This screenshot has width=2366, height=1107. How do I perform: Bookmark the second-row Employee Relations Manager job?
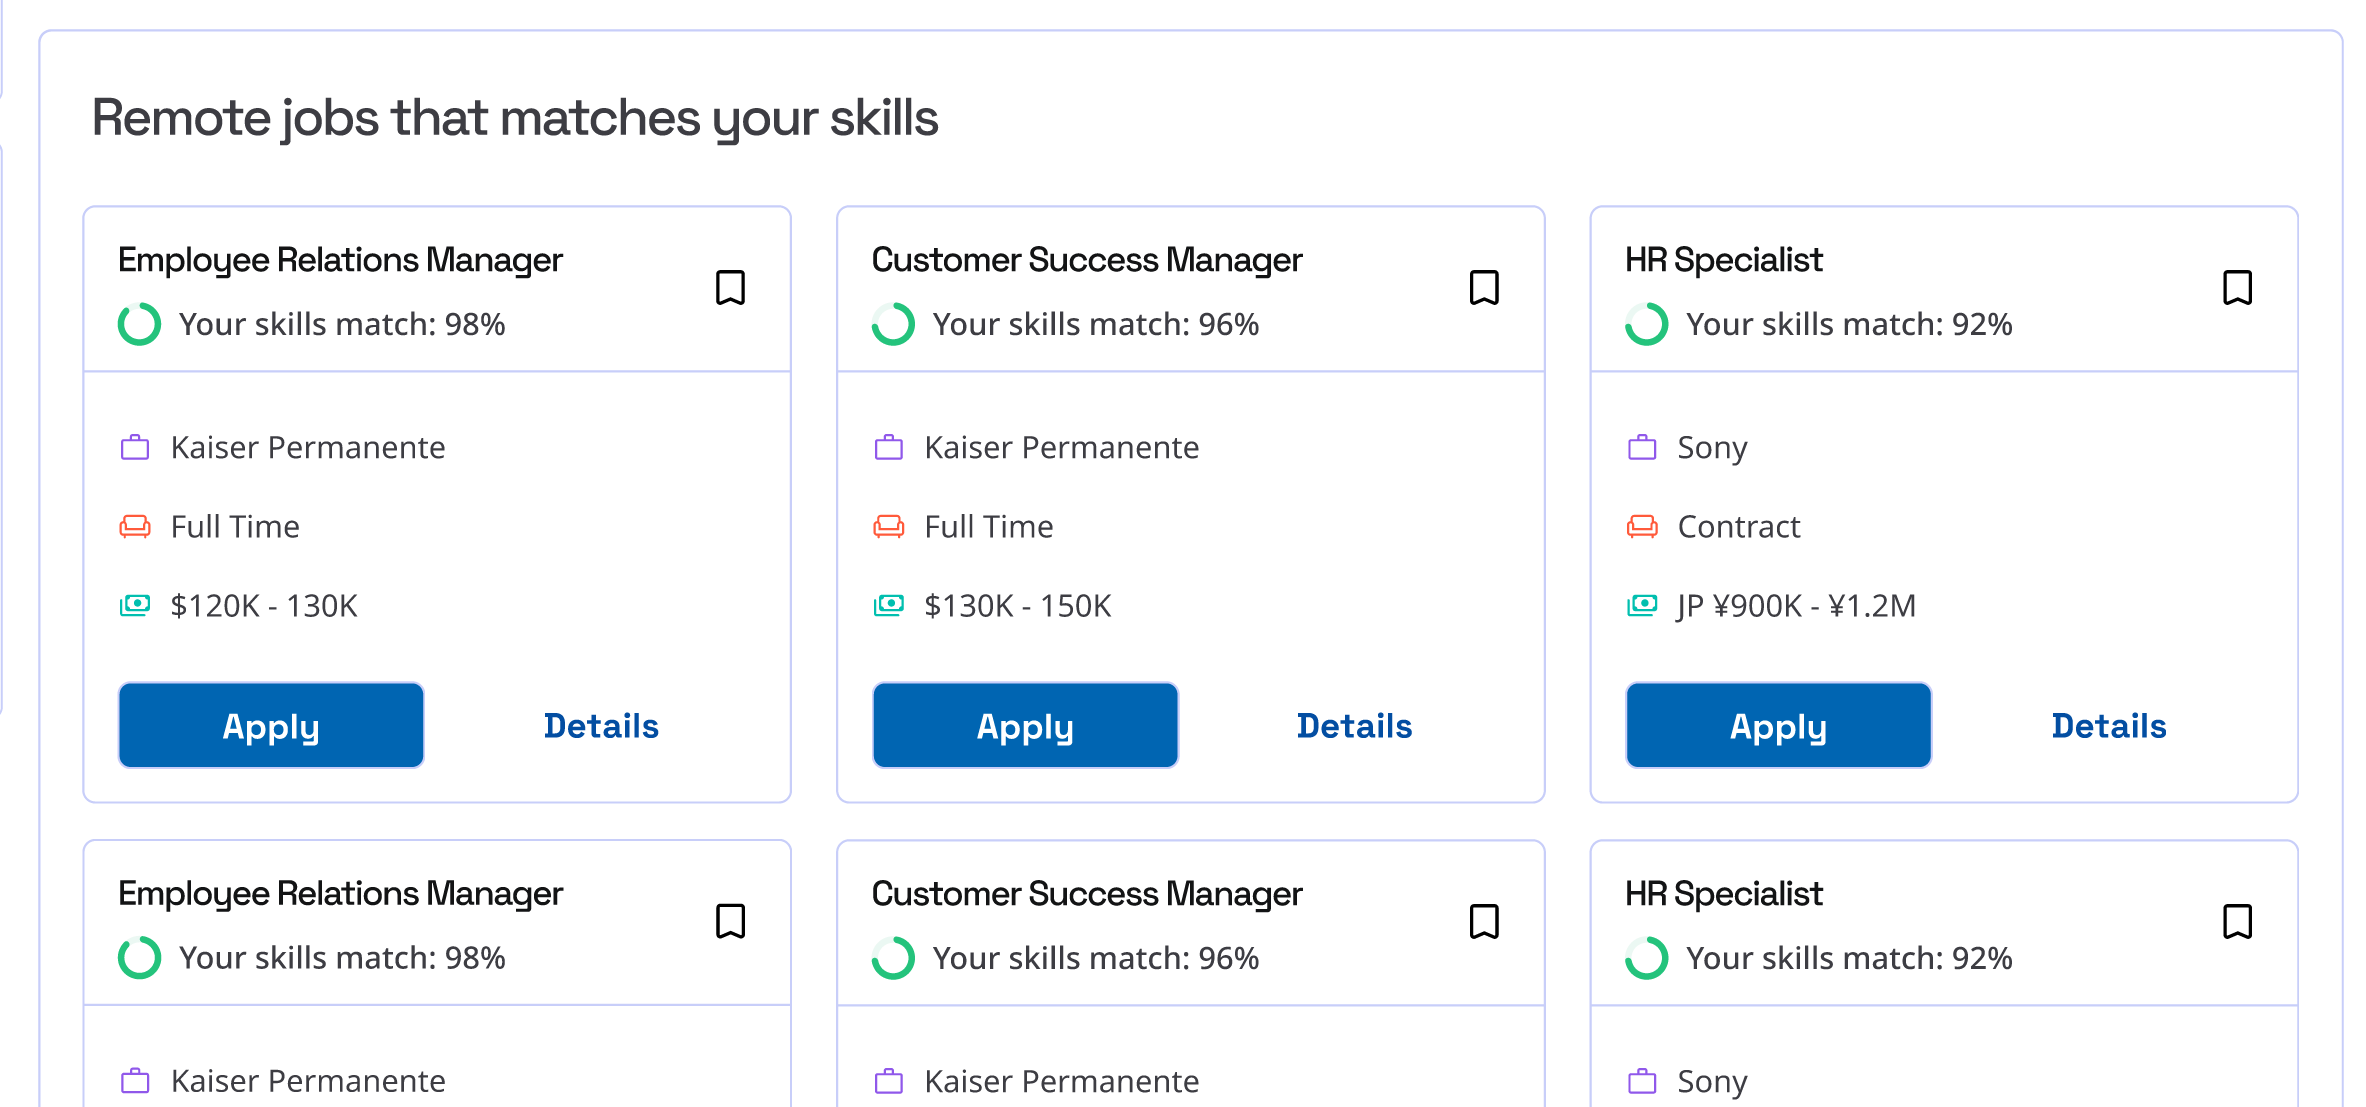coord(730,921)
